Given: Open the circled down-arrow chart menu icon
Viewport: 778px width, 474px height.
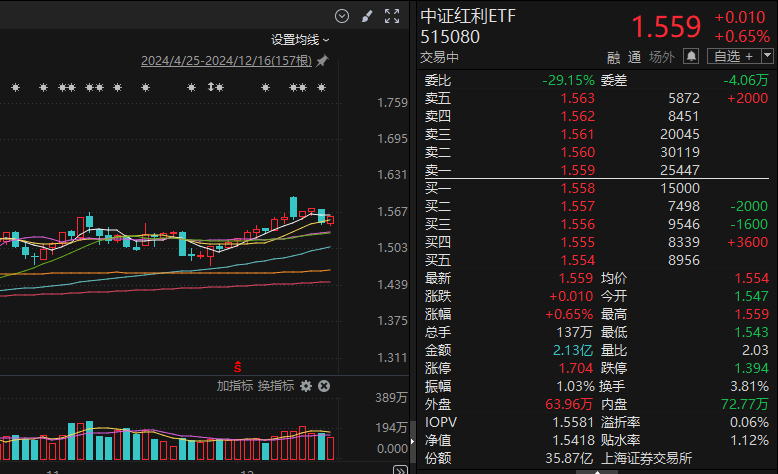Looking at the screenshot, I should point(342,16).
